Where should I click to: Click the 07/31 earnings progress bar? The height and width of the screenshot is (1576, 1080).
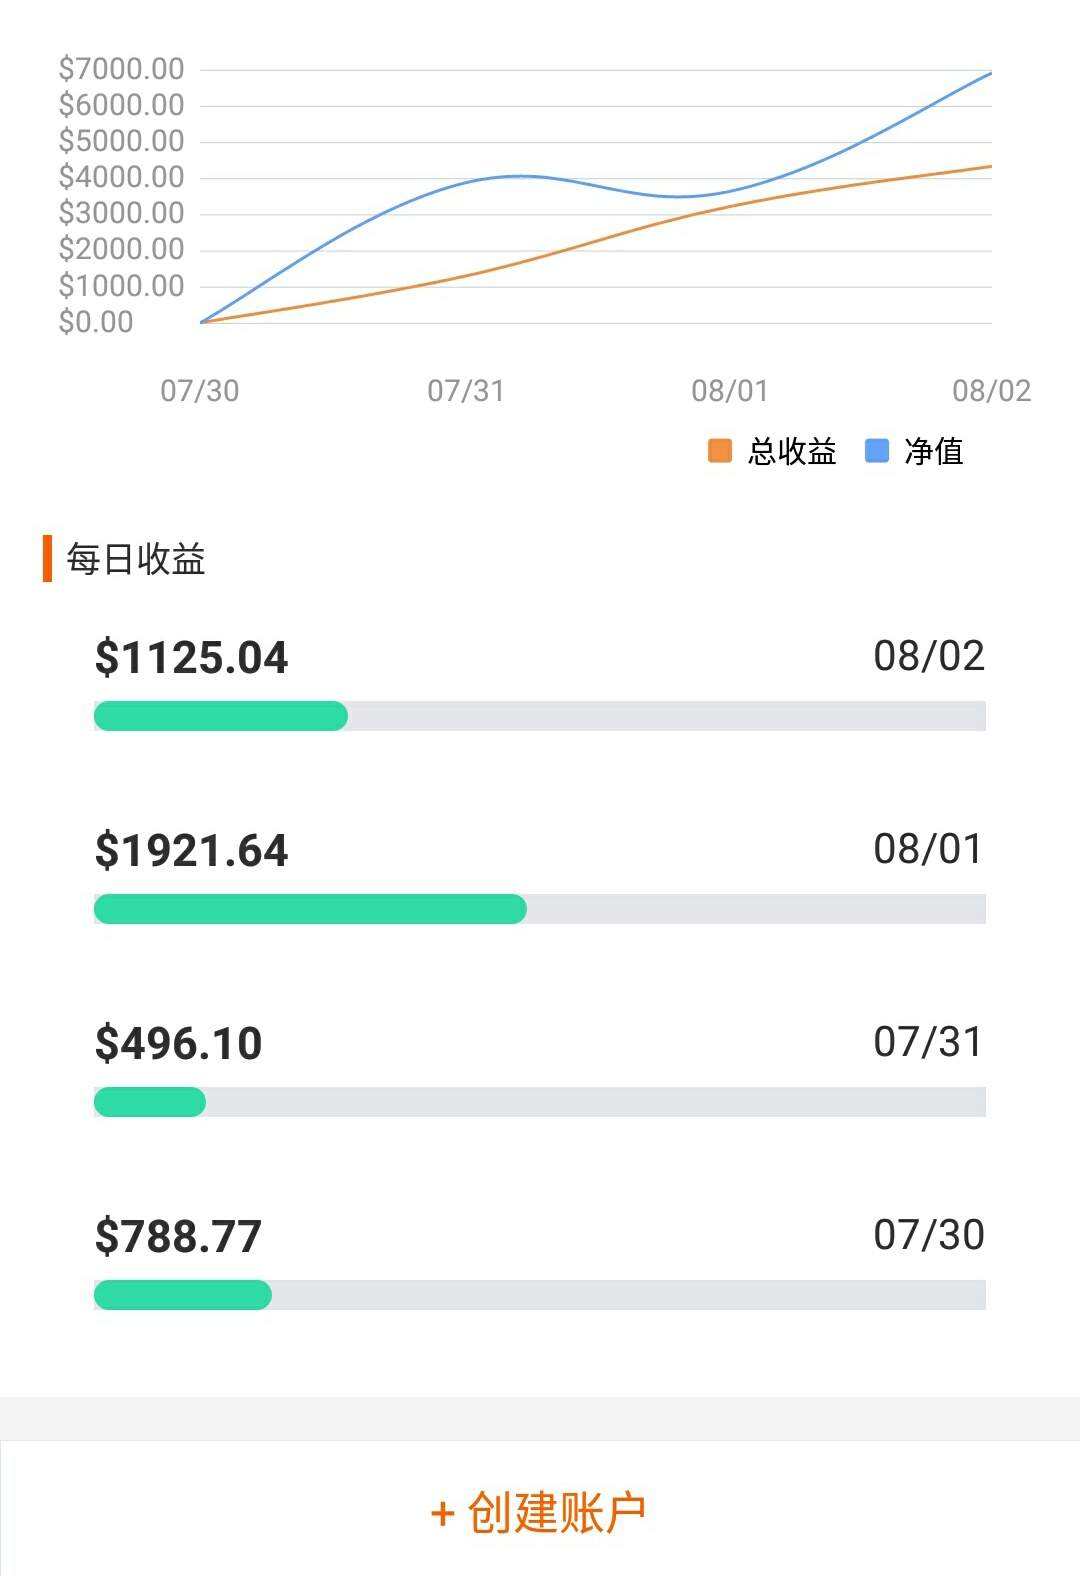tap(540, 1102)
